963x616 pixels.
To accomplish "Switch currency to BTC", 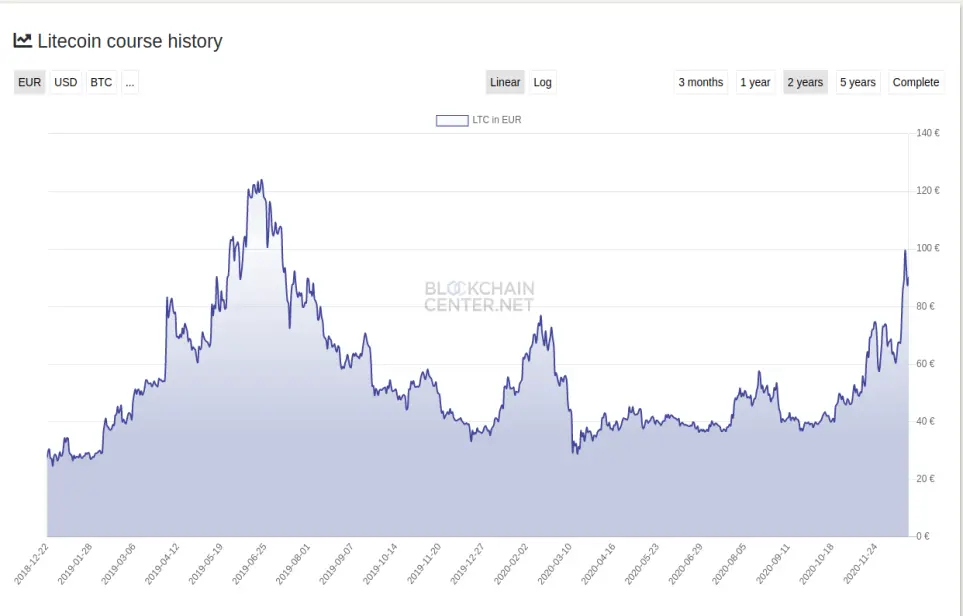I will [x=101, y=82].
